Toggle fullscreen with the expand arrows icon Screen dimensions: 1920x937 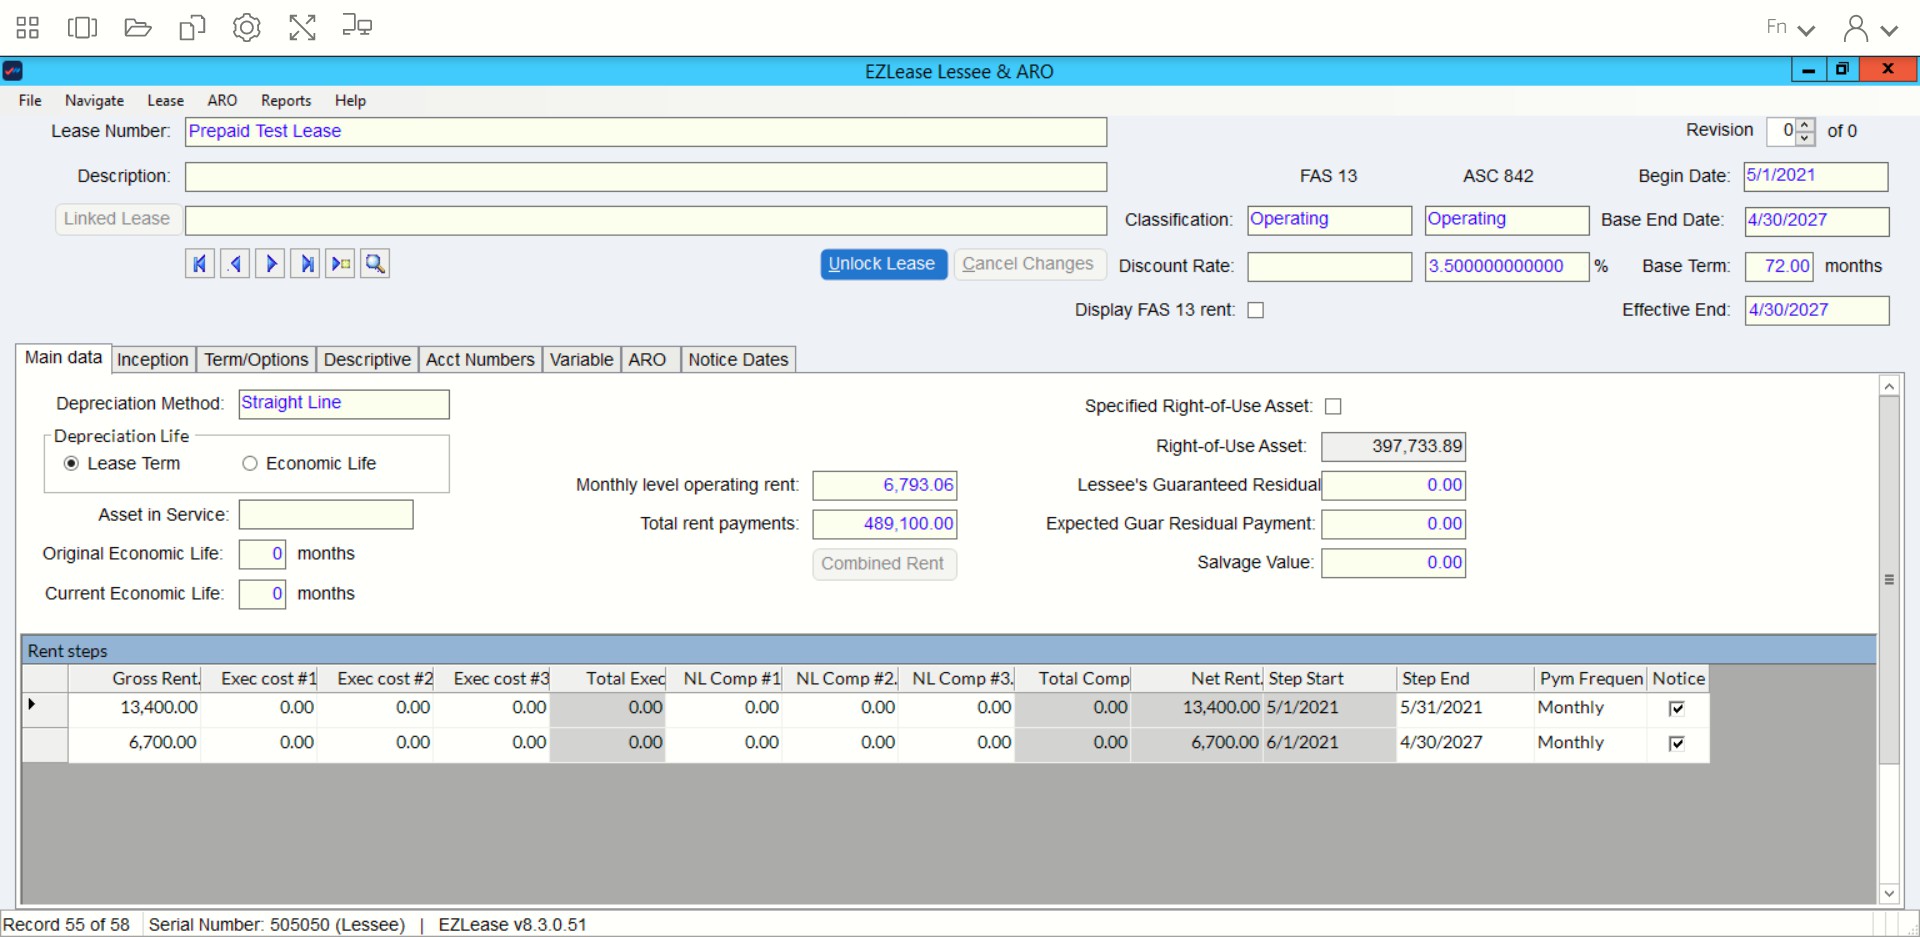pyautogui.click(x=302, y=27)
